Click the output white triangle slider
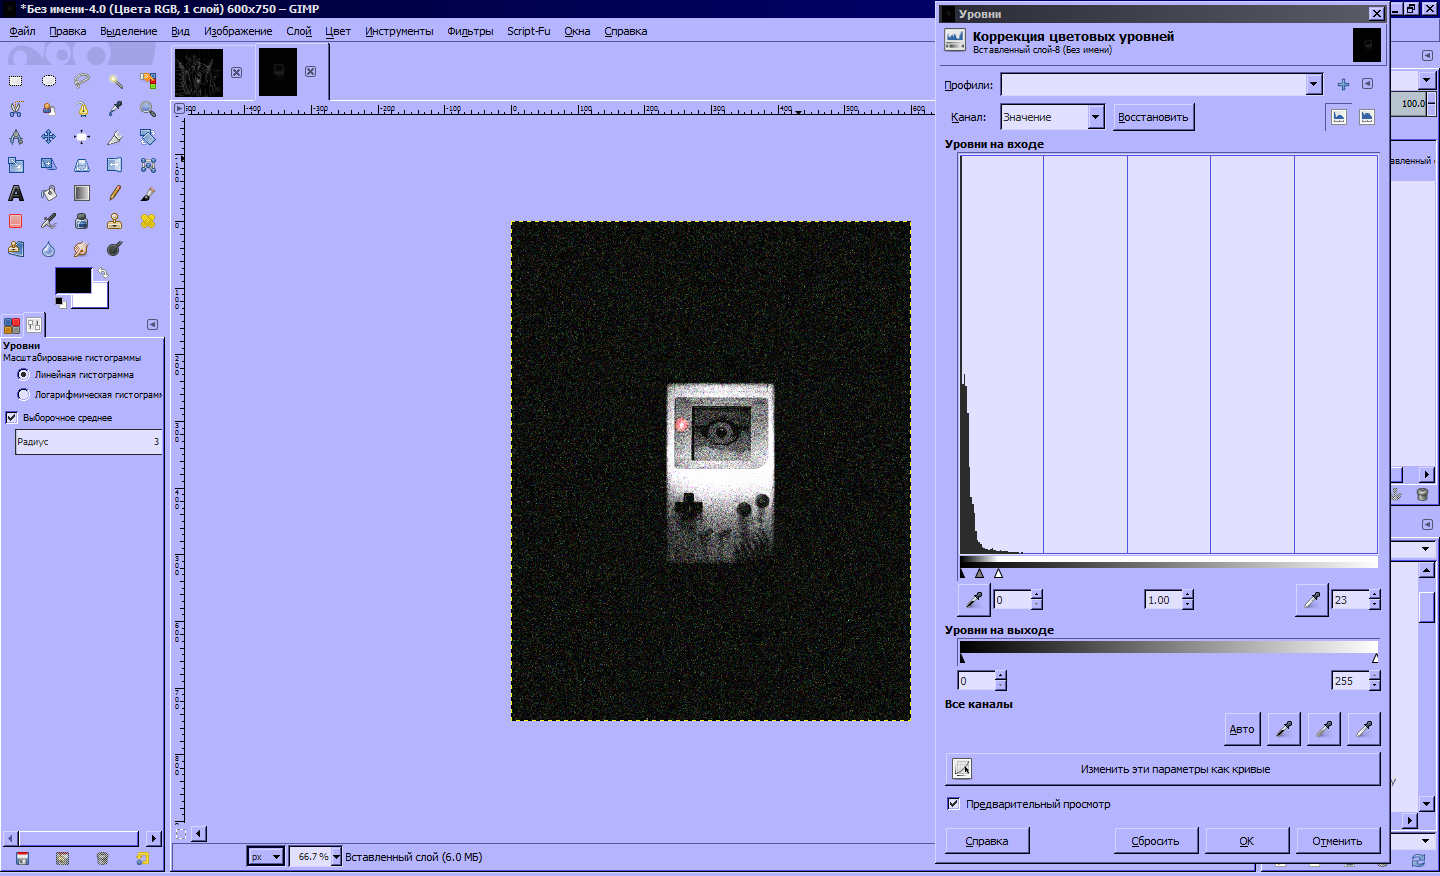This screenshot has width=1440, height=876. point(1376,658)
